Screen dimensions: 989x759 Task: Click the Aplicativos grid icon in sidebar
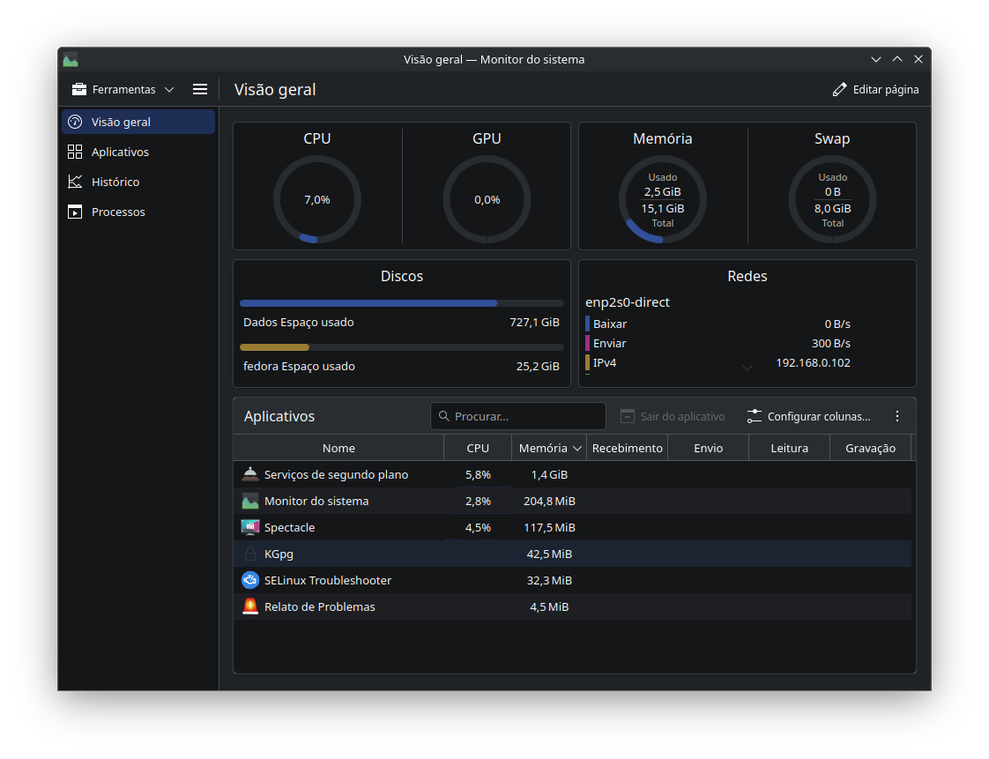pos(75,152)
